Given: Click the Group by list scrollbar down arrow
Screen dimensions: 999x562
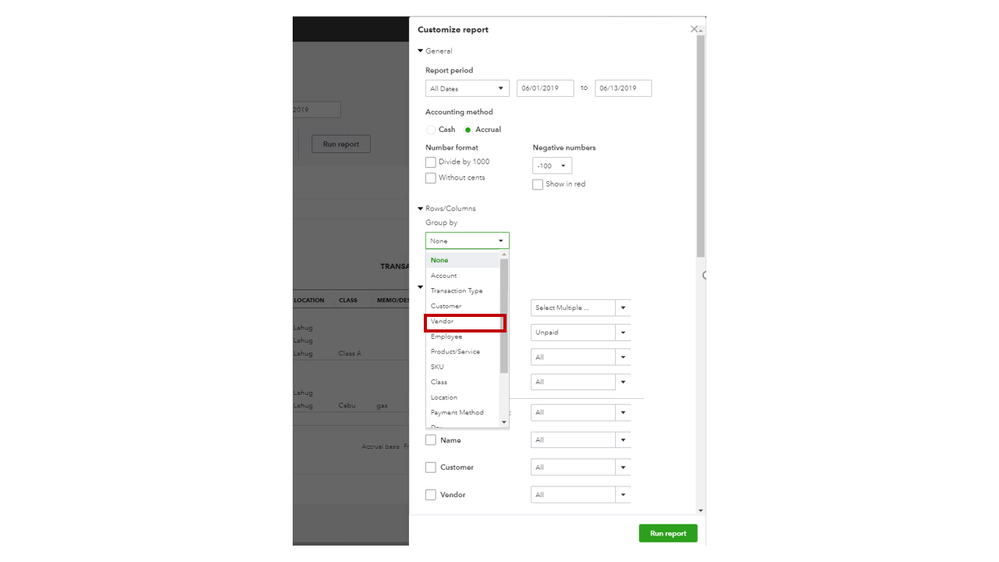Looking at the screenshot, I should click(504, 423).
